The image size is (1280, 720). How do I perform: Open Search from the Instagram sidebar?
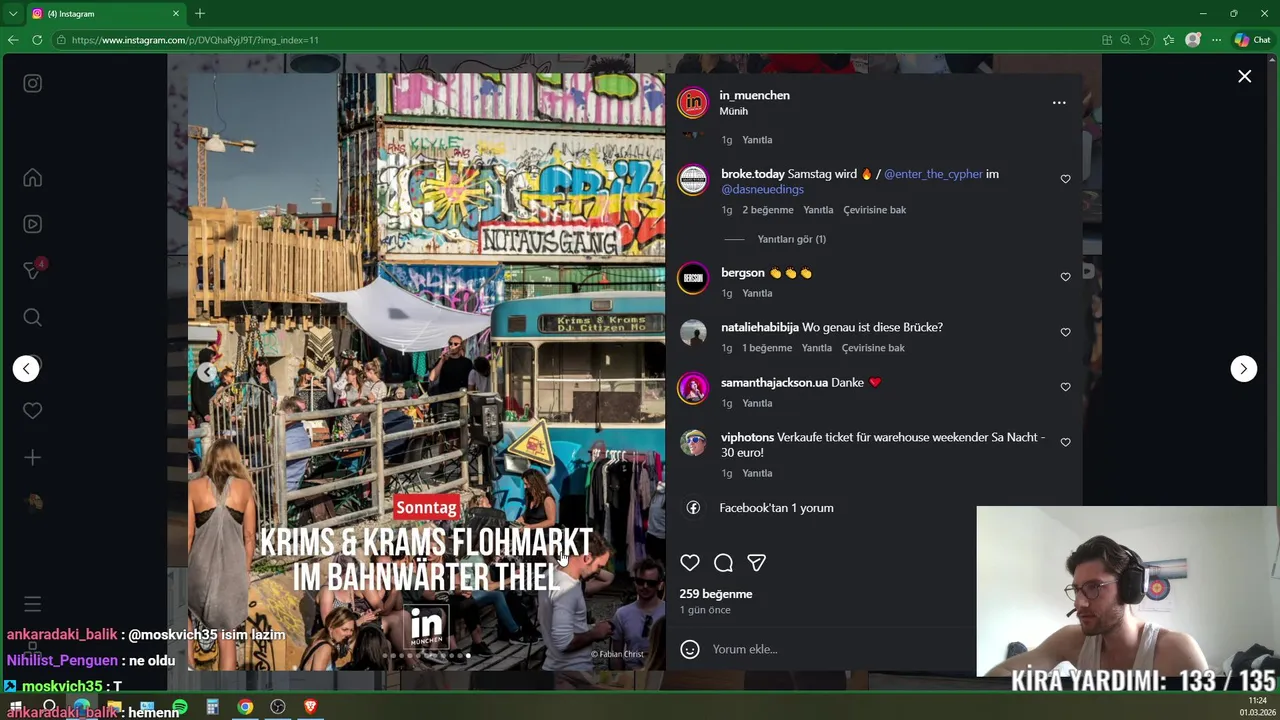pyautogui.click(x=33, y=317)
